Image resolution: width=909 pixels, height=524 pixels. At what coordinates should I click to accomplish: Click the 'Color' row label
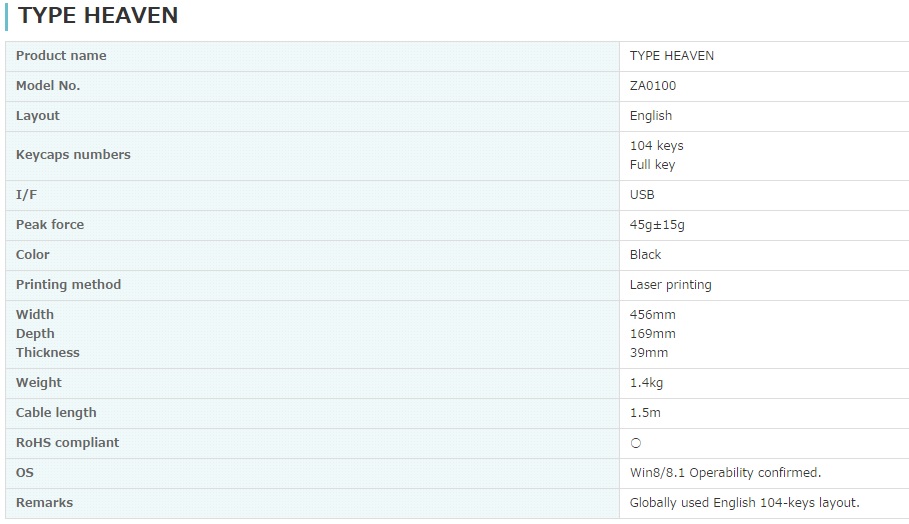pos(33,255)
